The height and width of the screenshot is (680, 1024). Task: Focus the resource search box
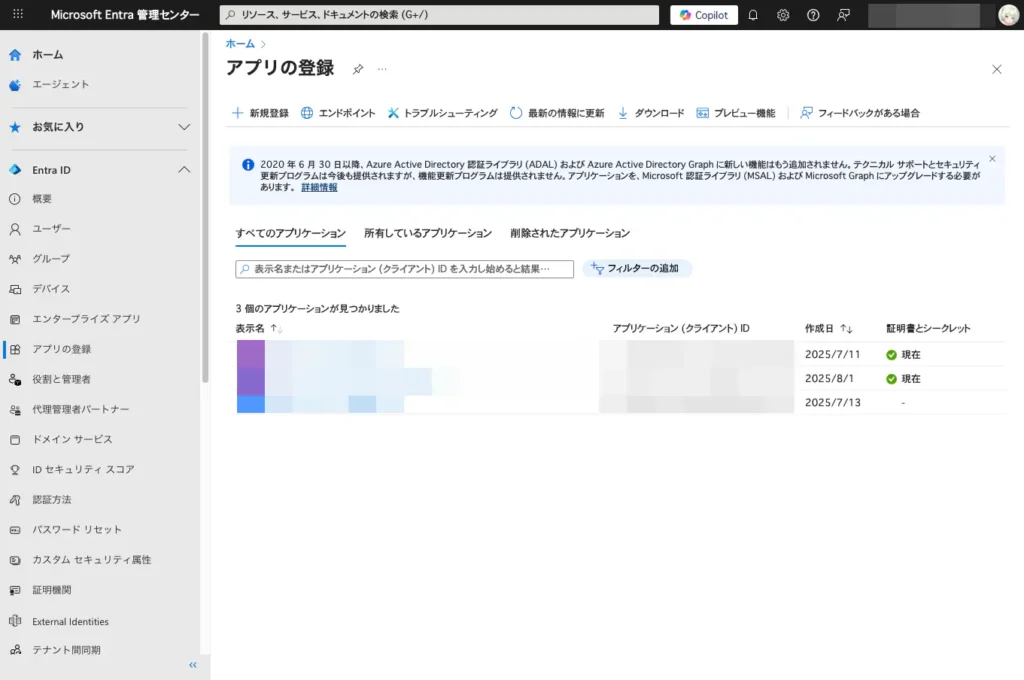click(x=440, y=15)
